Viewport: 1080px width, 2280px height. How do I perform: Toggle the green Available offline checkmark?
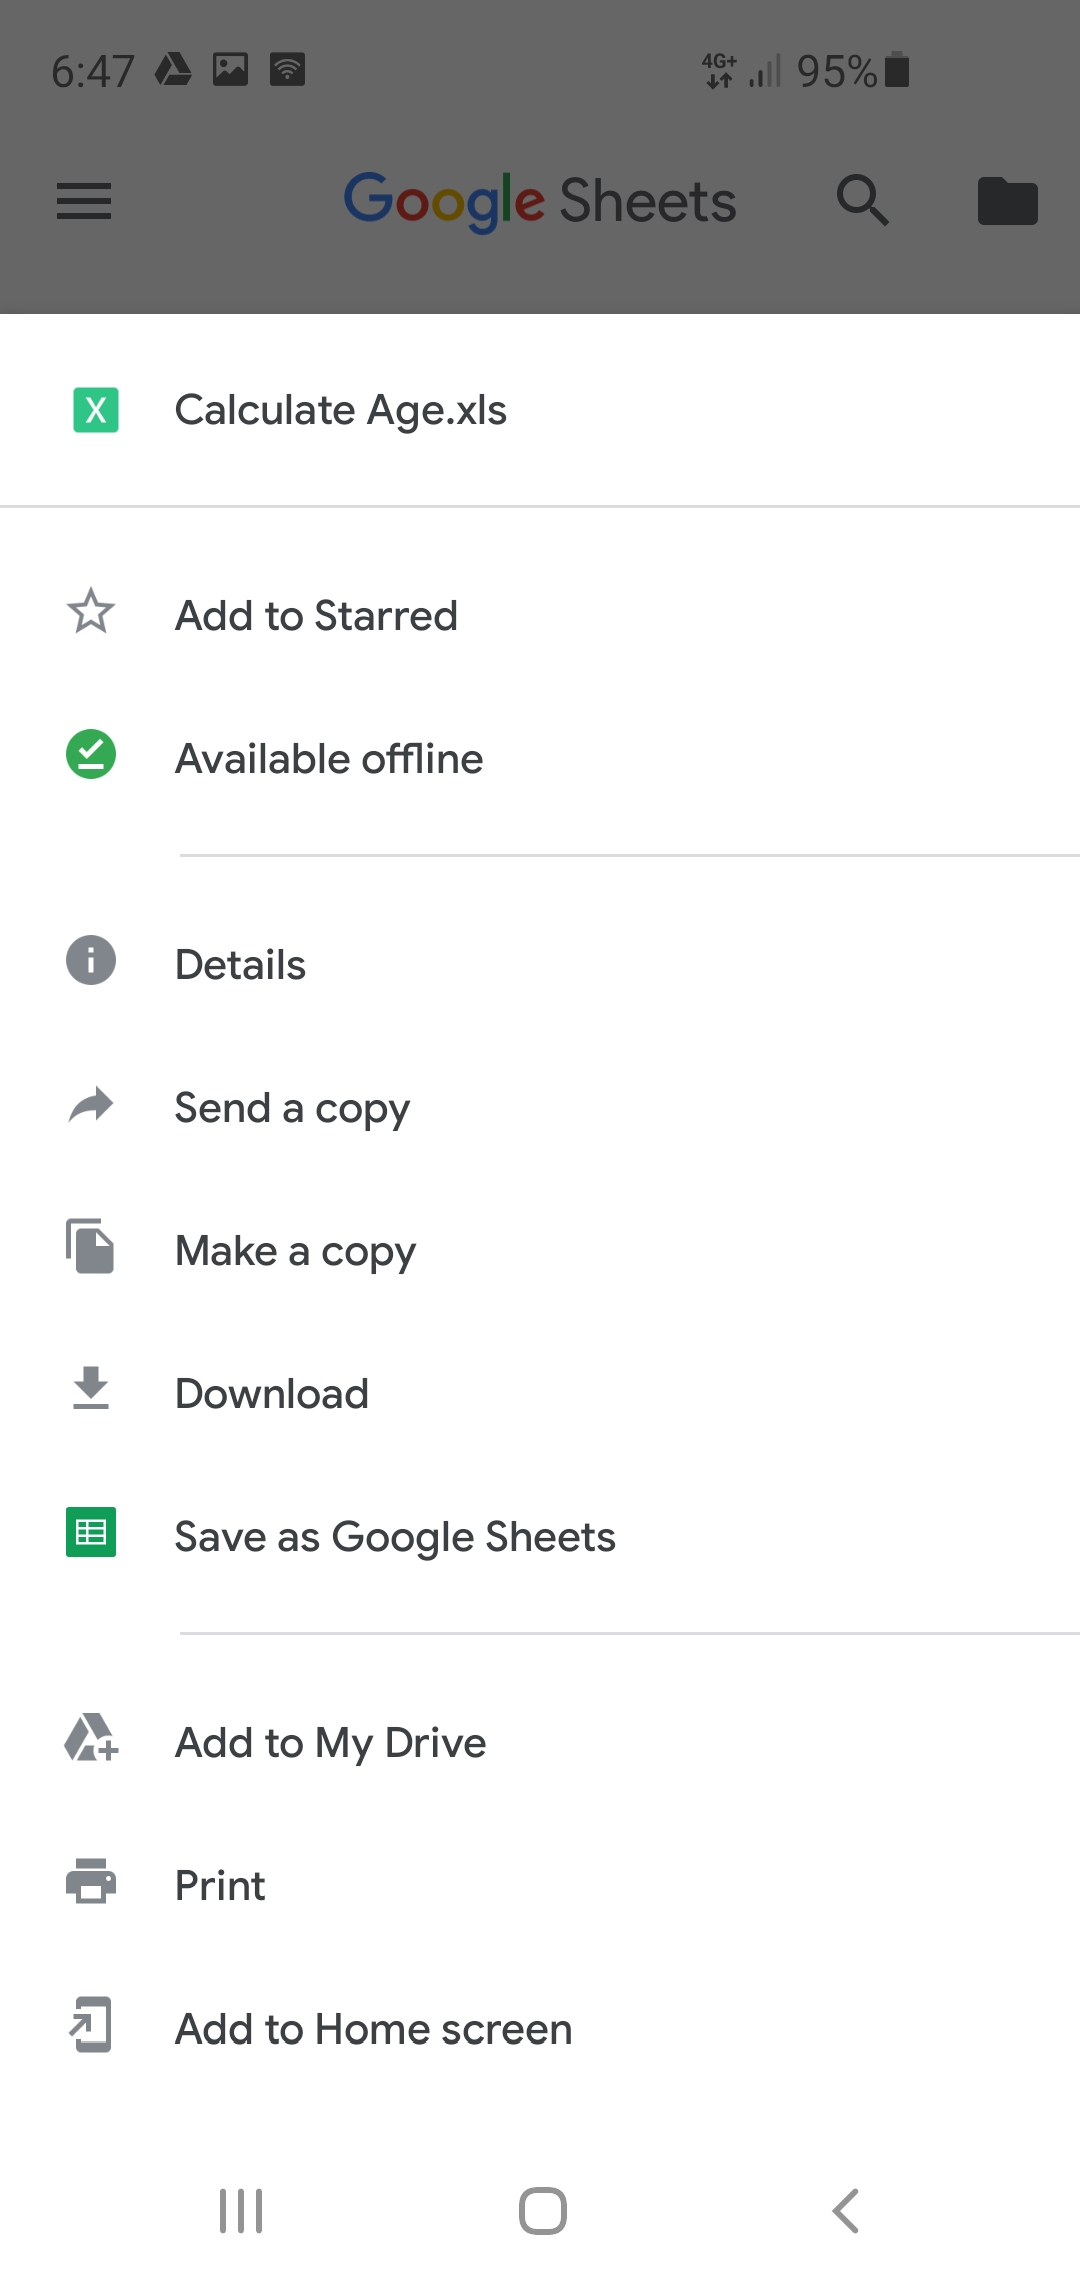pyautogui.click(x=91, y=754)
